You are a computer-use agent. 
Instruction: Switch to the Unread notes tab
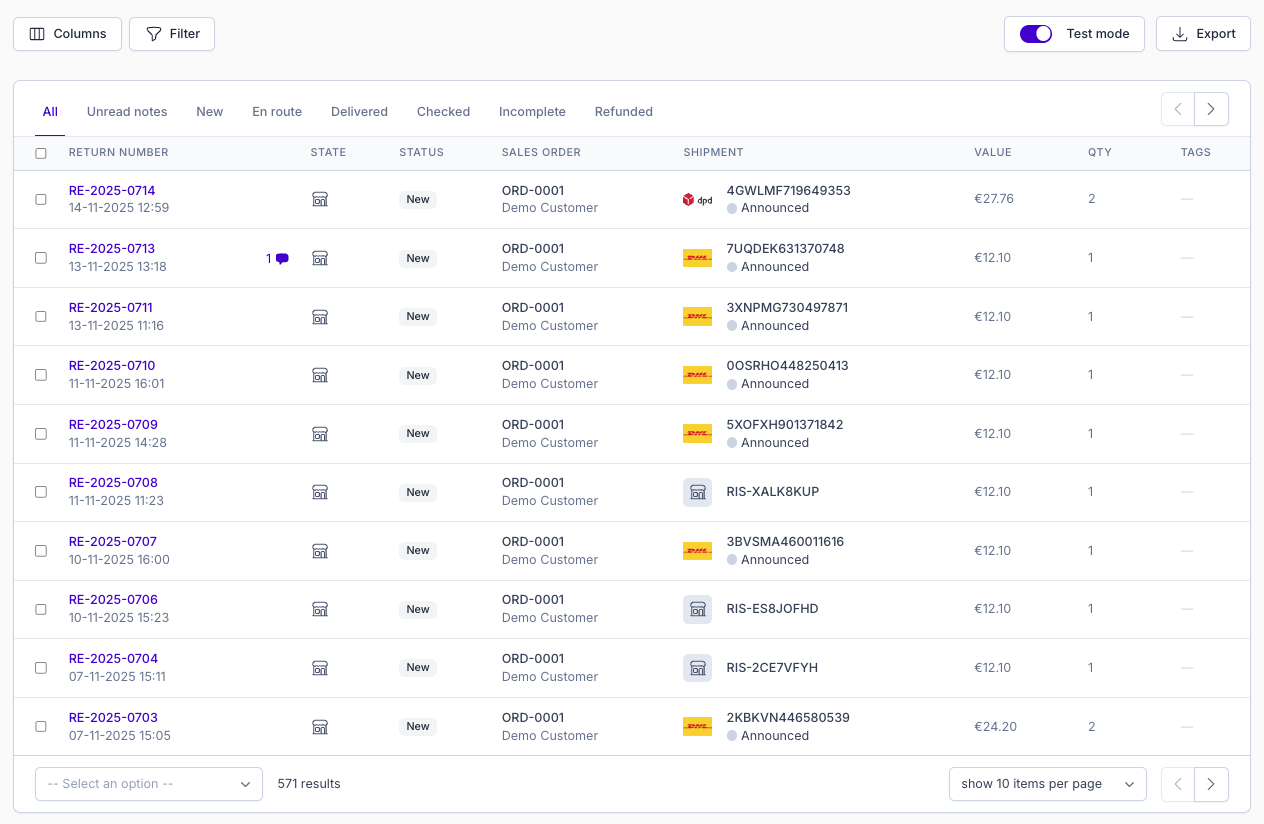click(x=127, y=112)
